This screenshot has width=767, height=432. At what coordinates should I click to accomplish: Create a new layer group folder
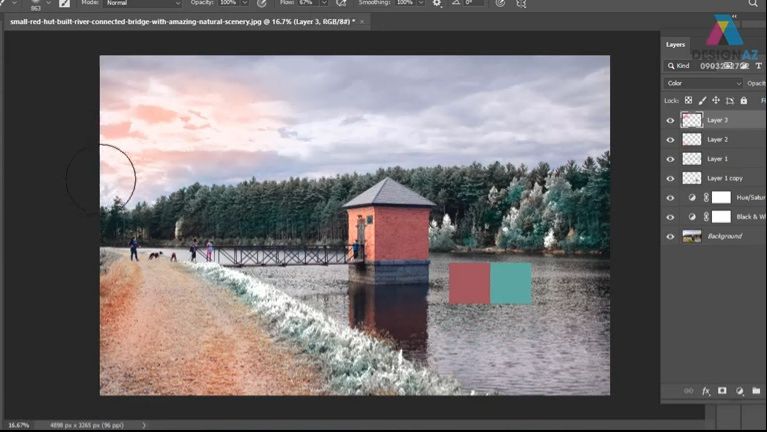pyautogui.click(x=756, y=391)
